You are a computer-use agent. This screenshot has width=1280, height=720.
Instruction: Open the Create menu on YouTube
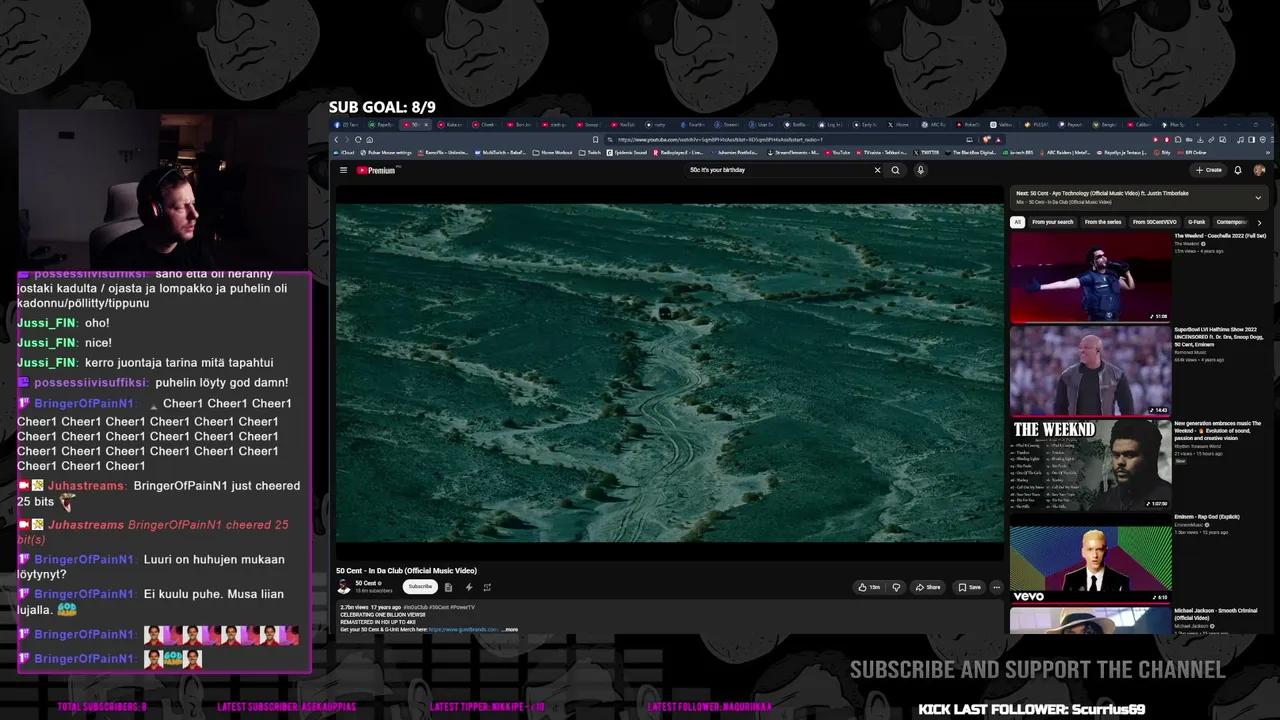(1208, 170)
